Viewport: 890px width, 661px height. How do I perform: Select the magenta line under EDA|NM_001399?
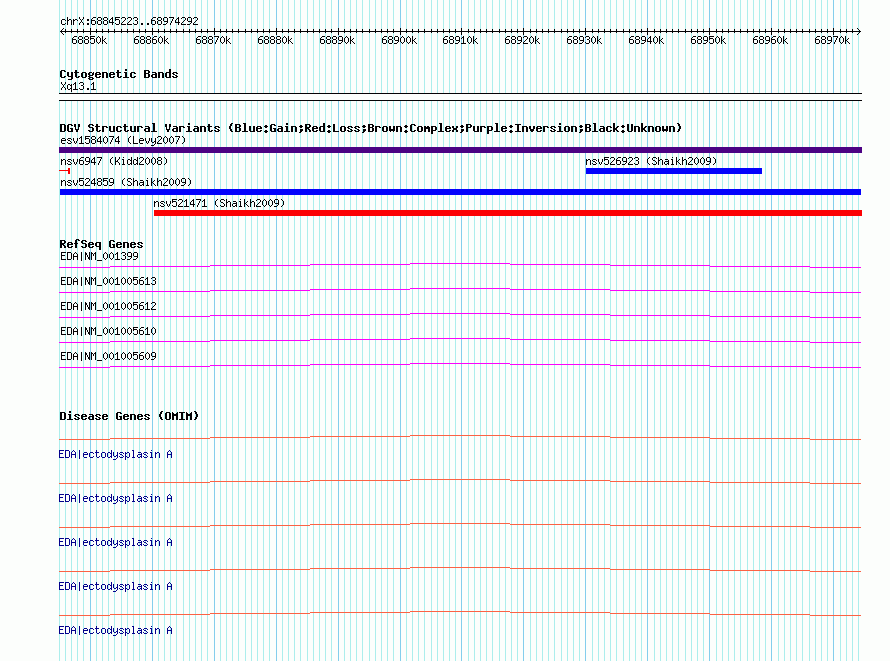point(460,265)
